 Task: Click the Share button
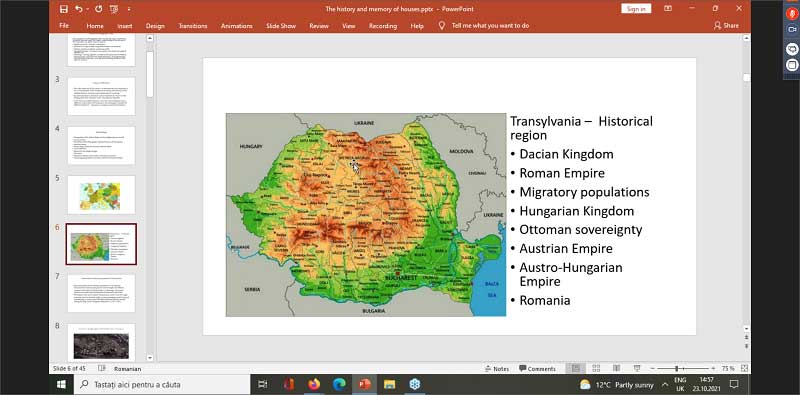(x=726, y=26)
